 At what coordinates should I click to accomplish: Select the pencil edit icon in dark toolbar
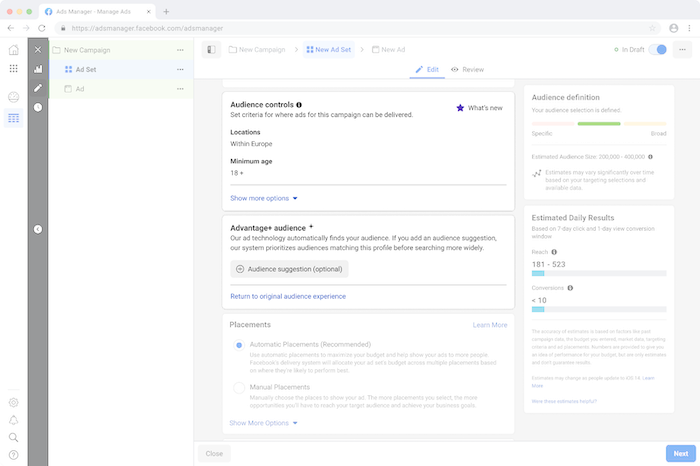point(38,88)
